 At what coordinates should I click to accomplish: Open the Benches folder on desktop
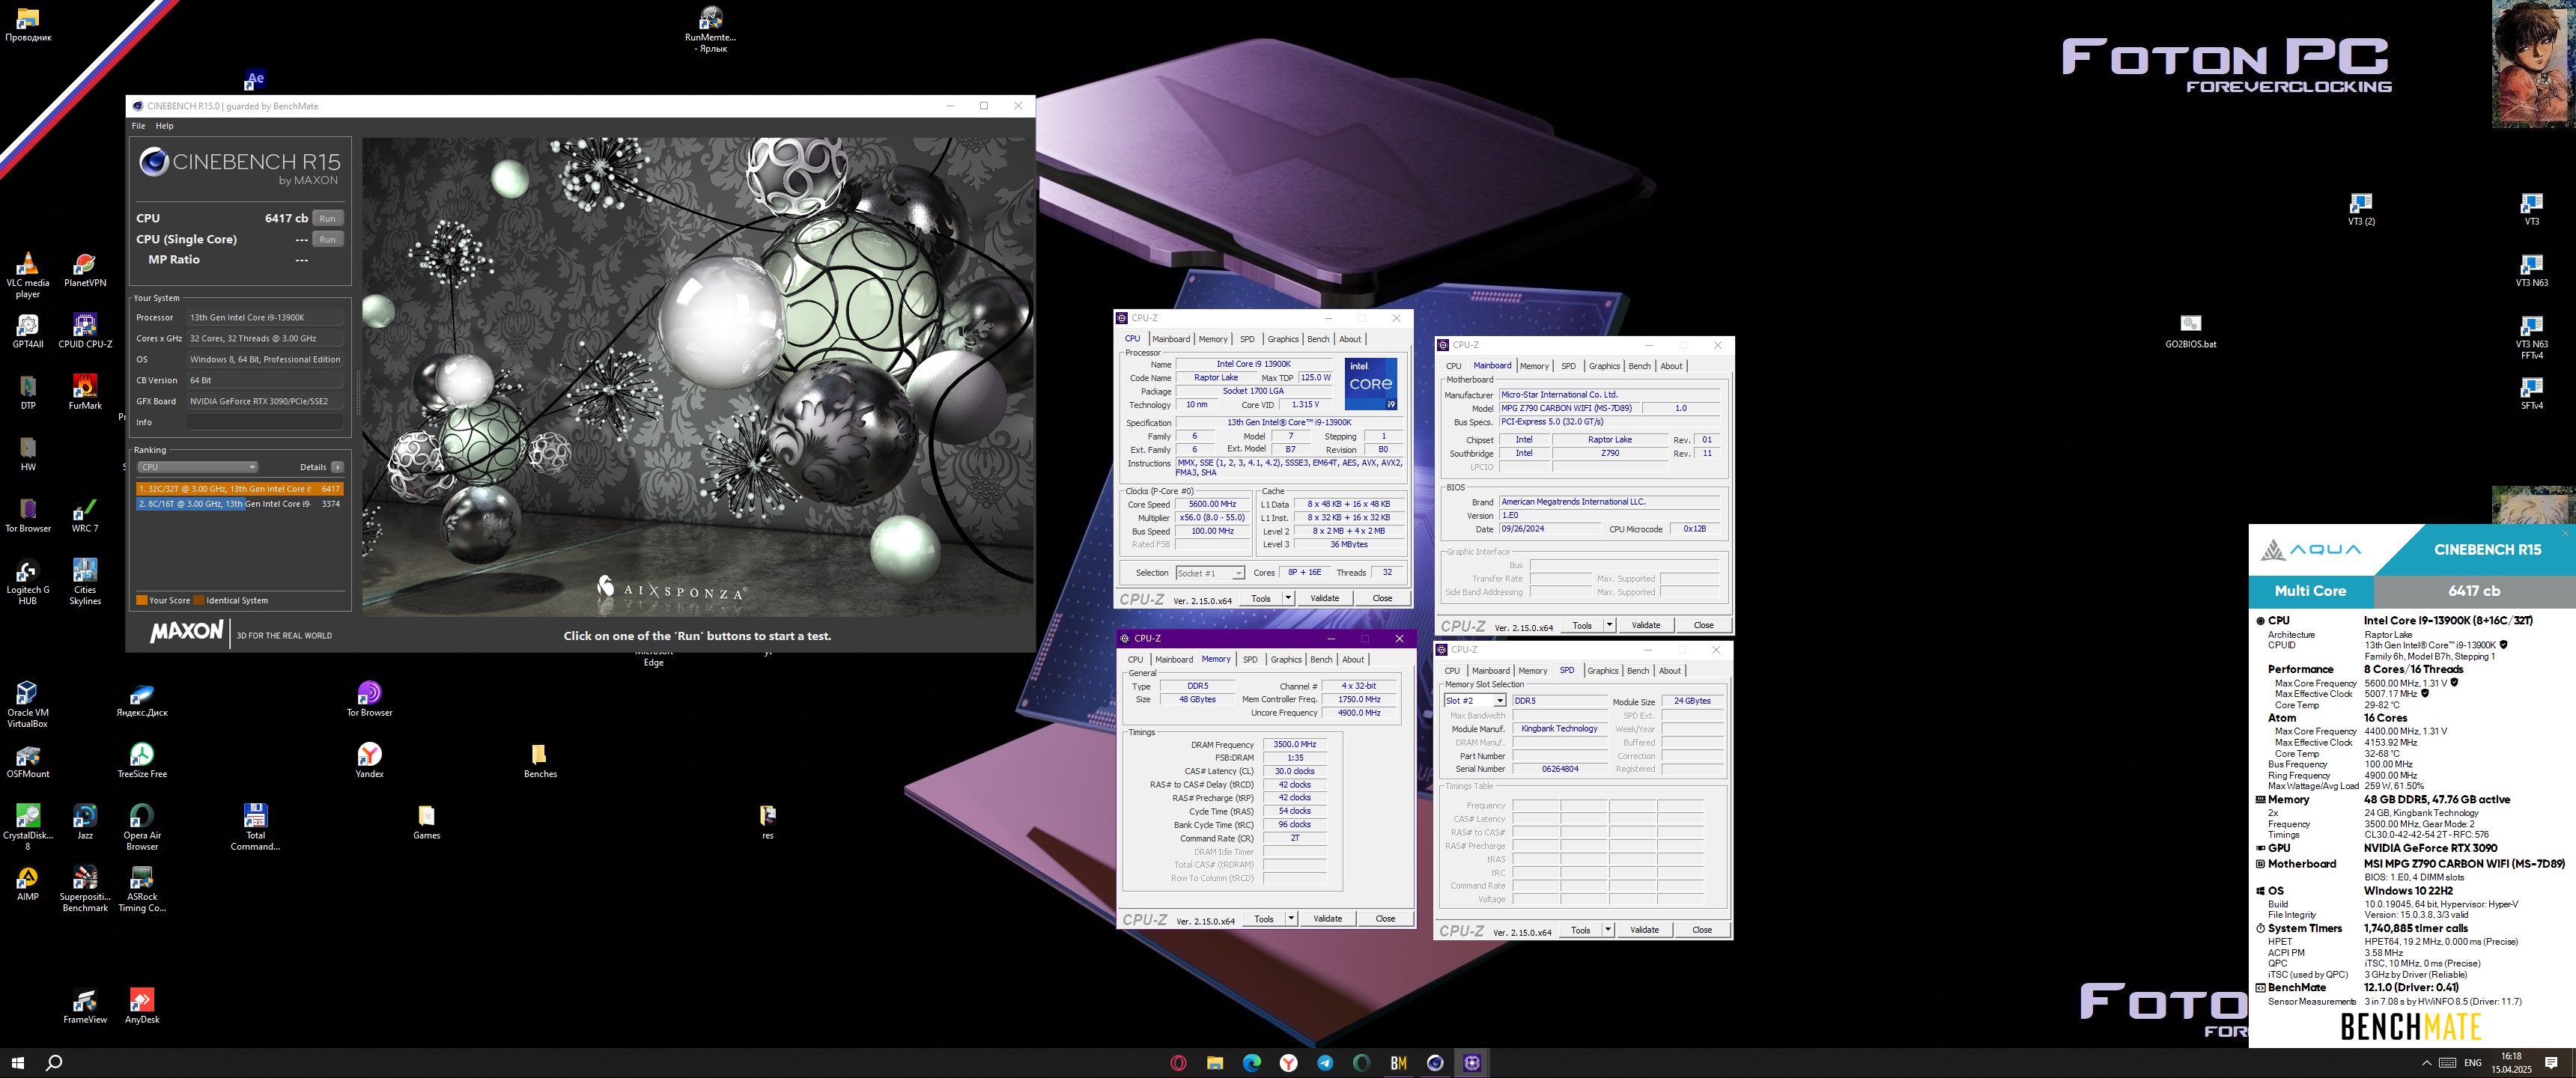coord(540,761)
